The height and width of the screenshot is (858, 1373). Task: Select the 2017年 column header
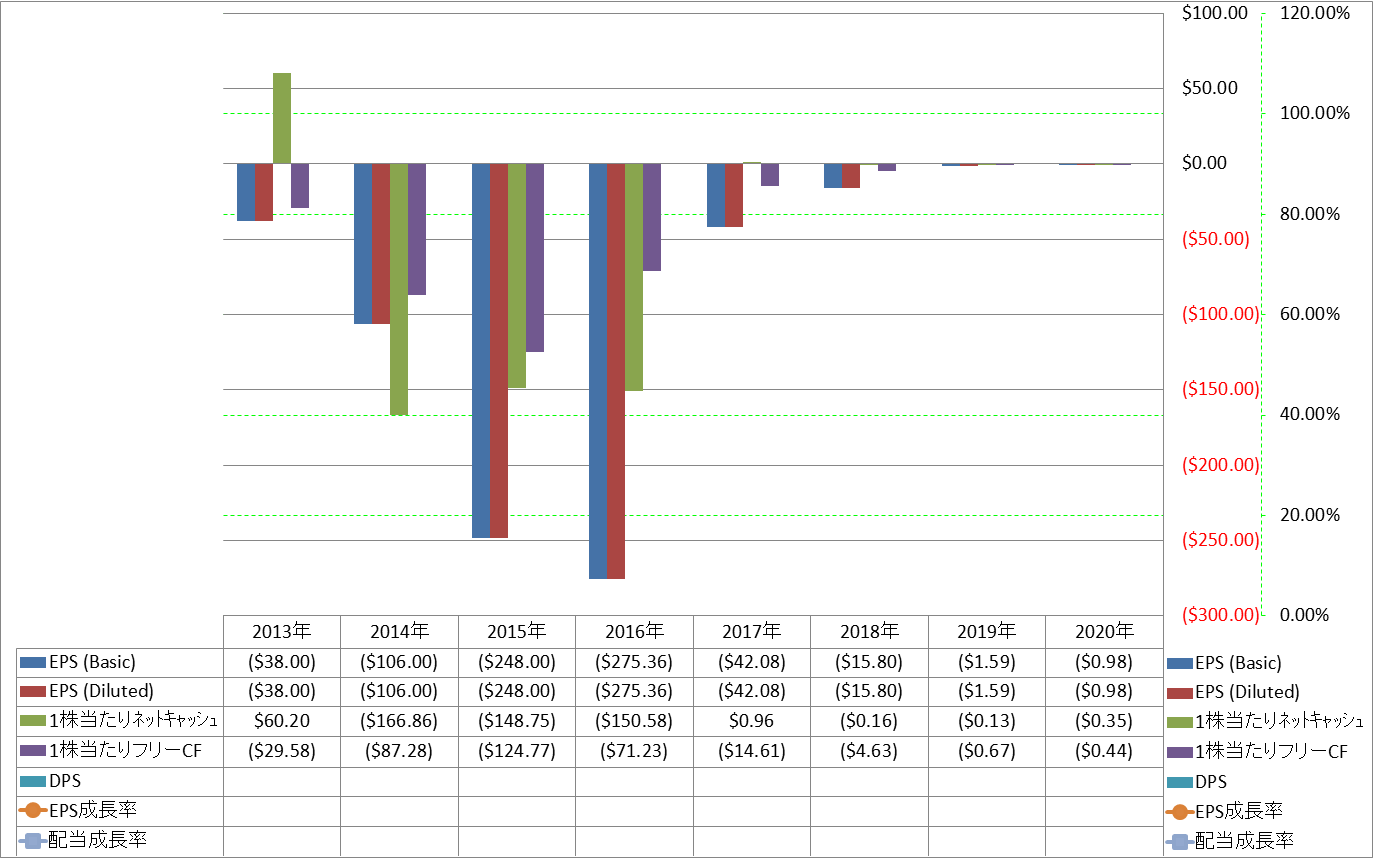(x=752, y=632)
